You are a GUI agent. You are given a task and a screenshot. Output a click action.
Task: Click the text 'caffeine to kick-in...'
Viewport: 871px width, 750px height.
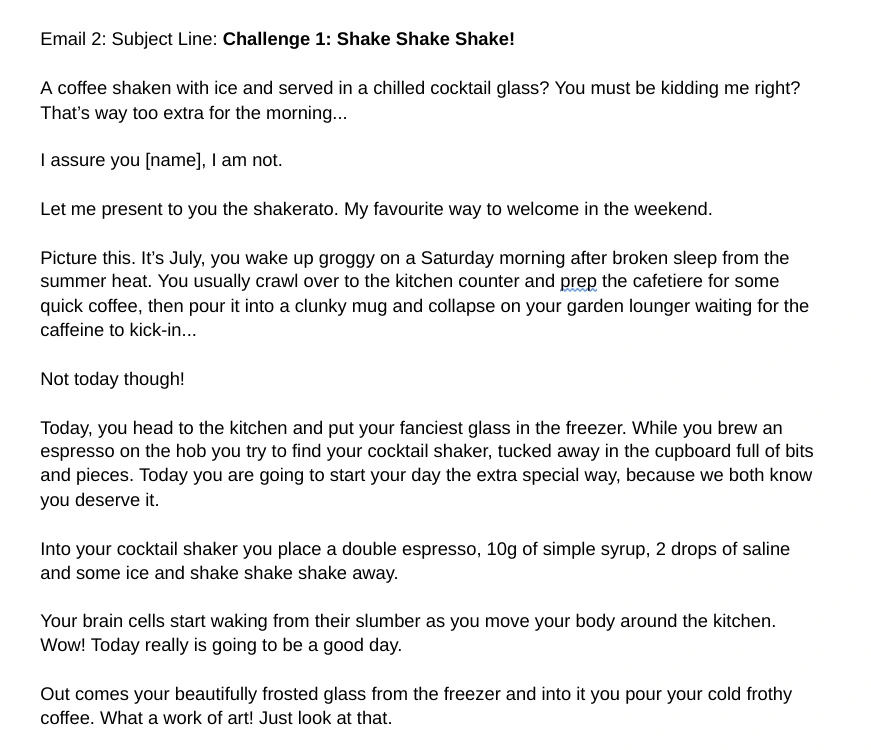coord(118,331)
